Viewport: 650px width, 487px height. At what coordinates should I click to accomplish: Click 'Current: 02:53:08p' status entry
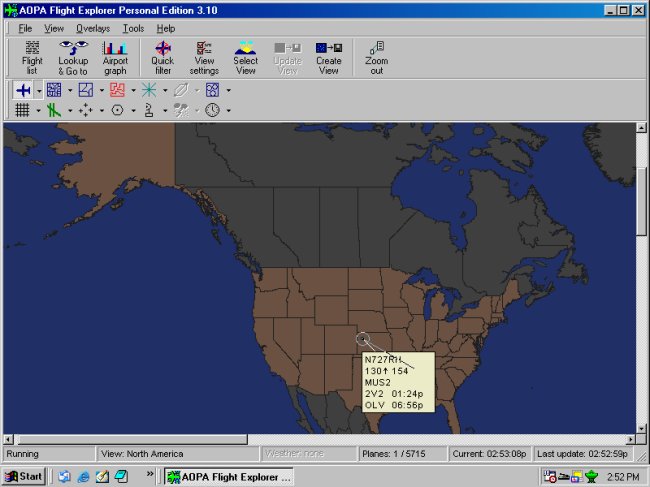(489, 454)
